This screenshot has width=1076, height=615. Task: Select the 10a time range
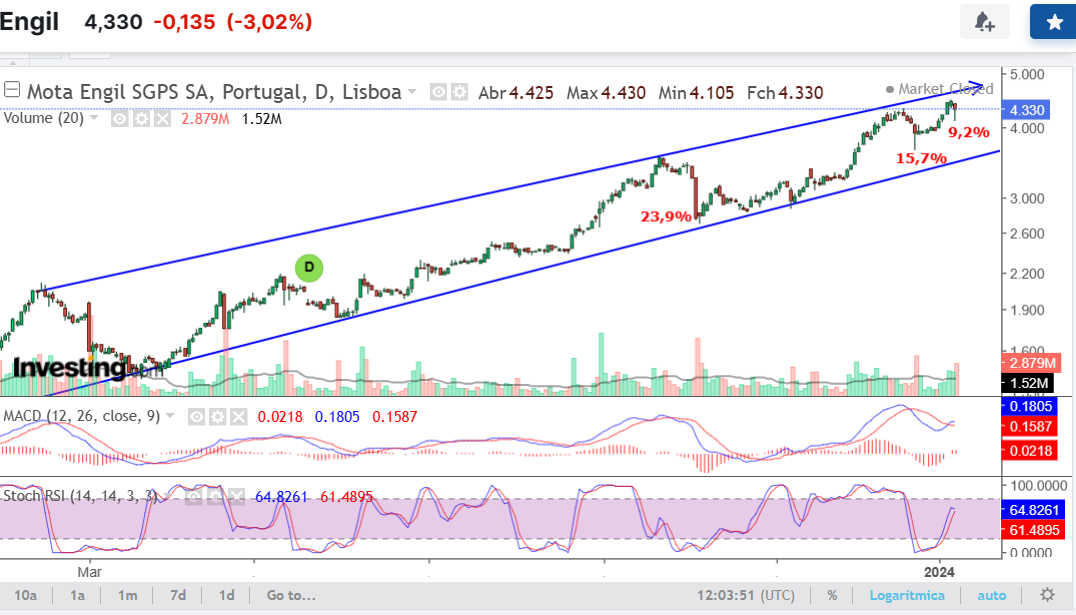(x=25, y=595)
